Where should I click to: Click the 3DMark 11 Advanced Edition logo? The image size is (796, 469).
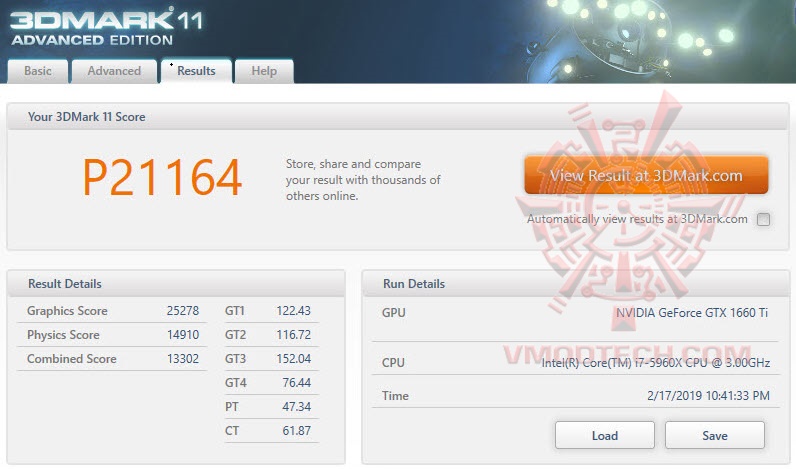[x=106, y=27]
